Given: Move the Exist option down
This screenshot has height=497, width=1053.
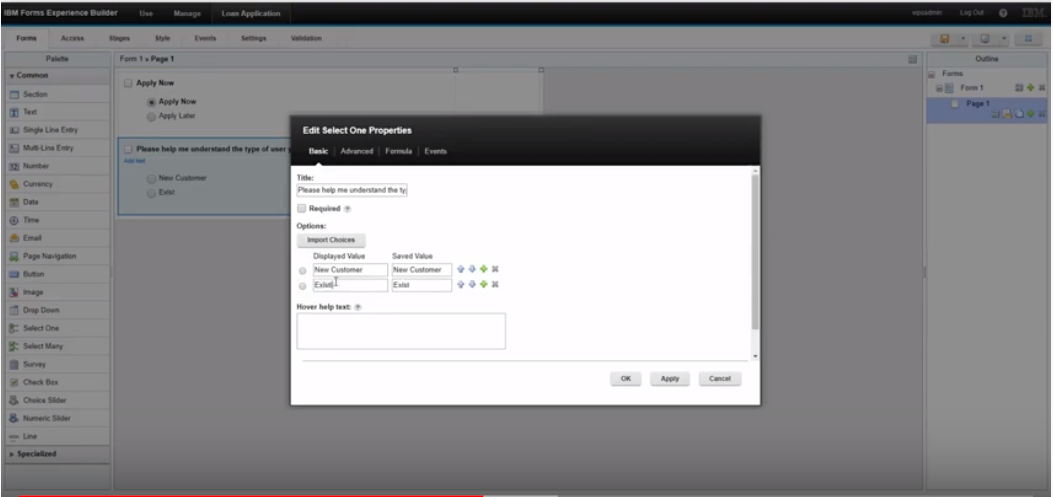Looking at the screenshot, I should (472, 285).
